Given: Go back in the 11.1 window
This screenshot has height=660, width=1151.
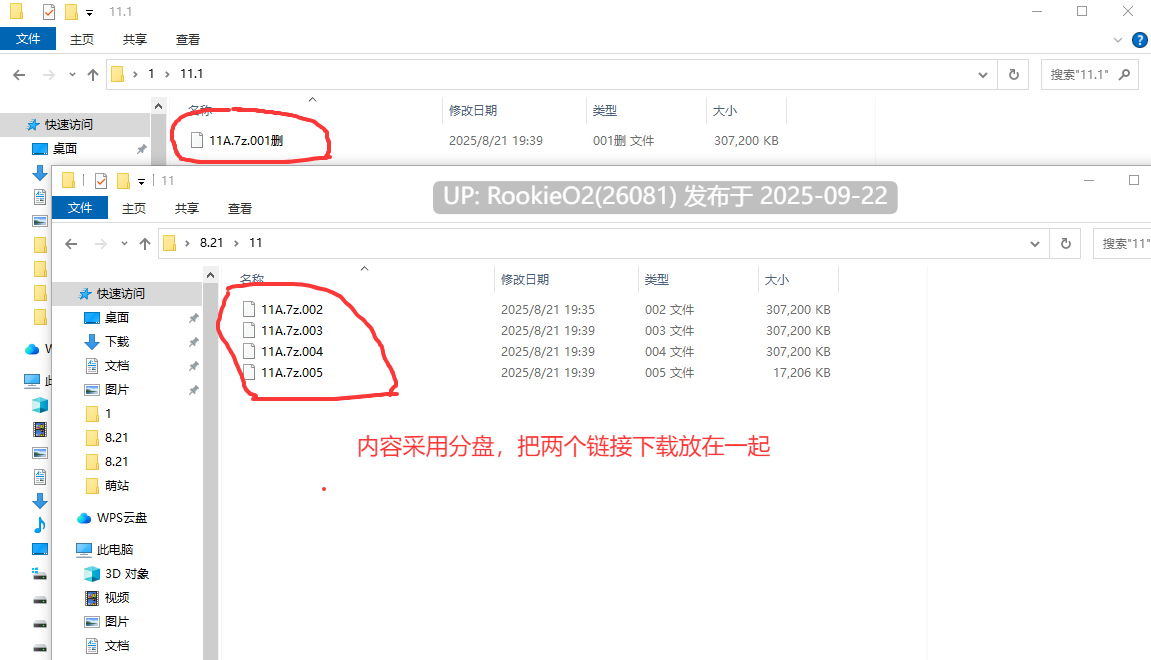Looking at the screenshot, I should click(19, 75).
